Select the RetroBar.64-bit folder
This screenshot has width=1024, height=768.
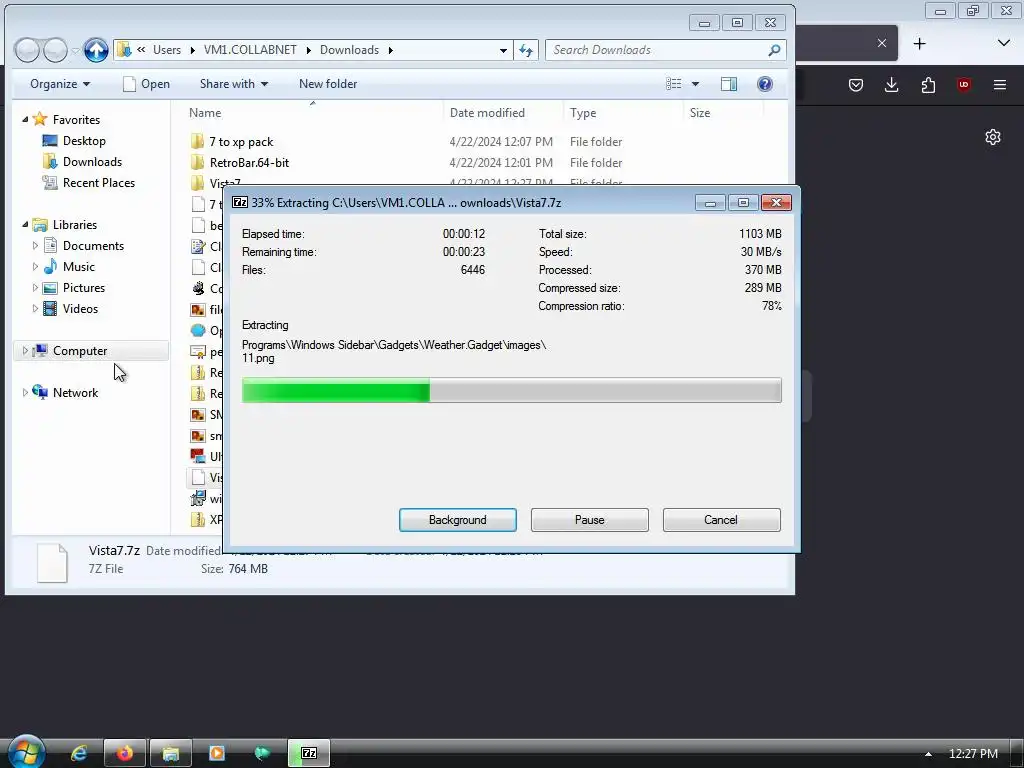249,163
